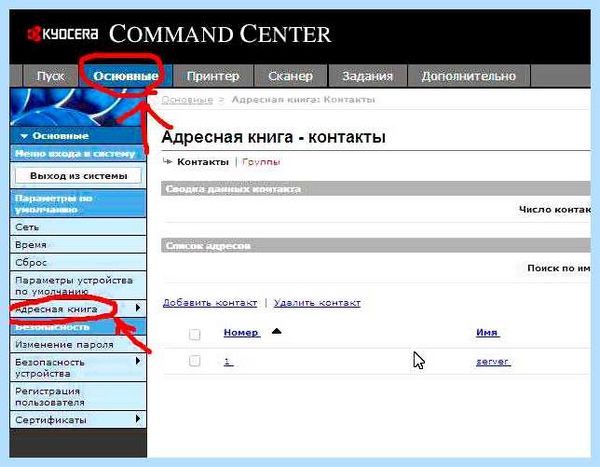
Task: Check the box for contact 1
Action: click(x=194, y=361)
